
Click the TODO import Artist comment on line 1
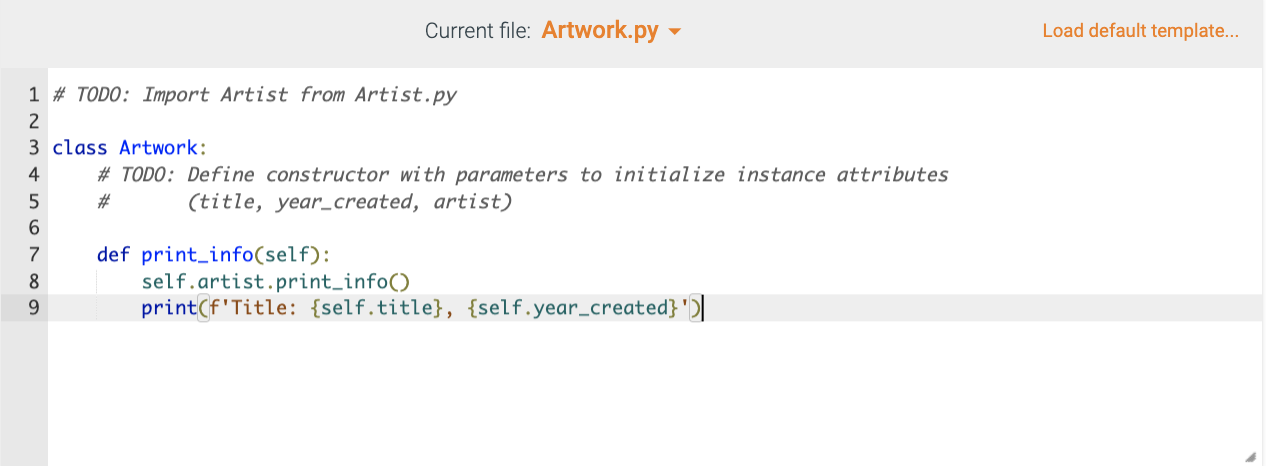point(255,95)
